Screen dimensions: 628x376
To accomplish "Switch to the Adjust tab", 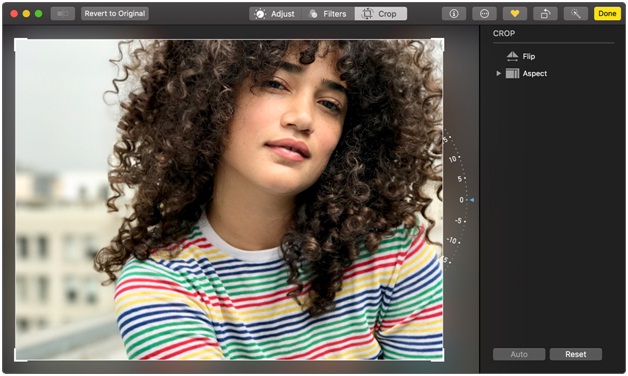I will pos(276,14).
